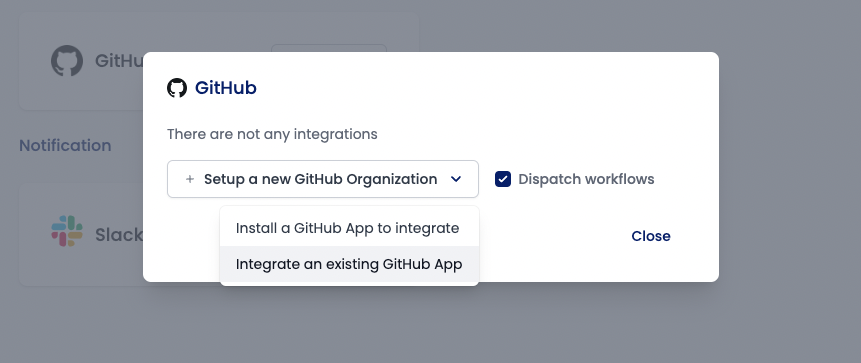Collapse the dropdown using the chevron arrow
This screenshot has width=861, height=363.
pyautogui.click(x=456, y=179)
